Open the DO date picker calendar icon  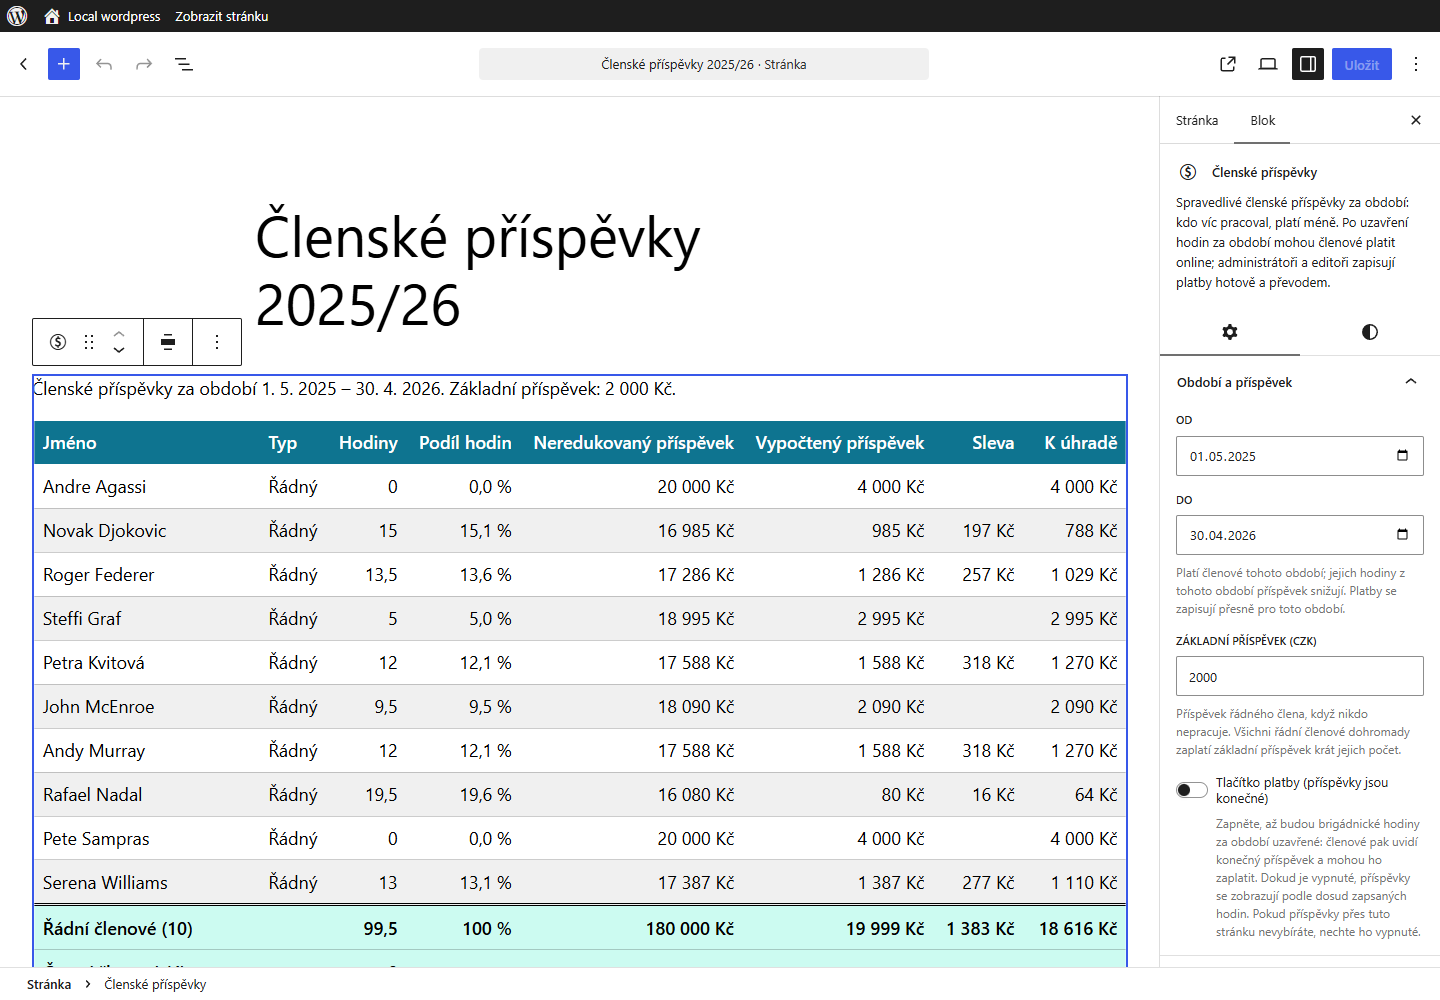click(x=1402, y=534)
